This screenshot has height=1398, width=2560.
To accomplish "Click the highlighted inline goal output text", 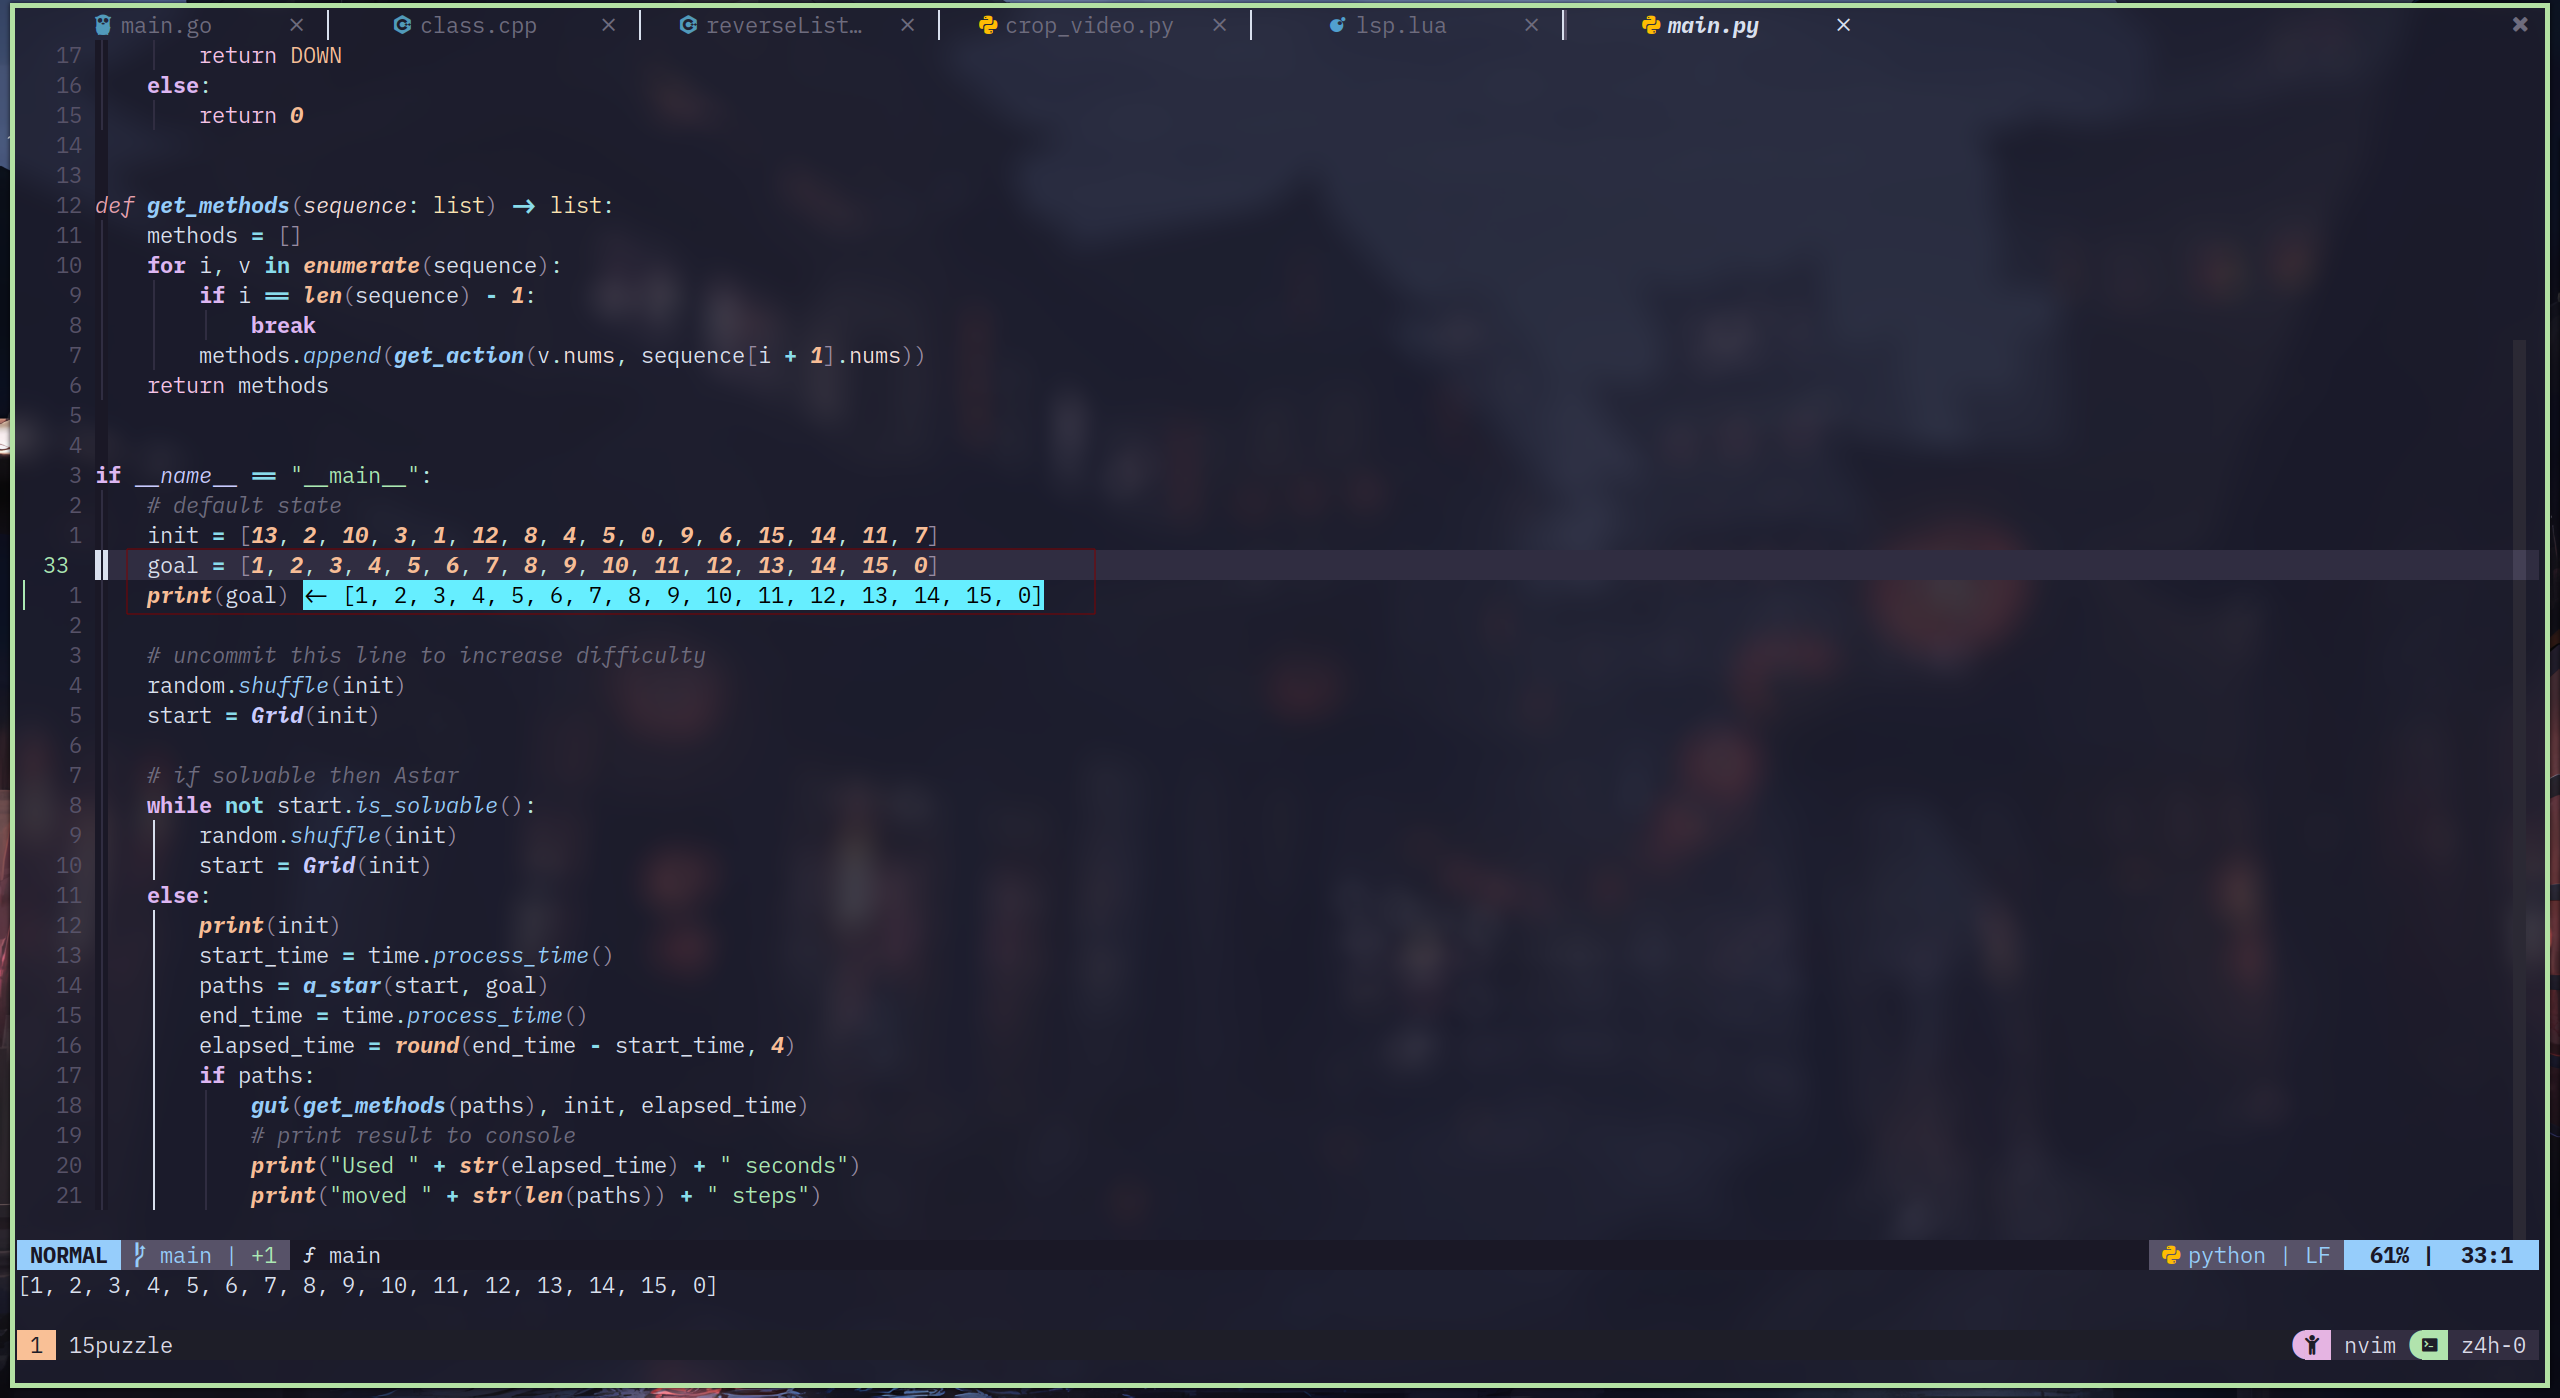I will pos(673,596).
